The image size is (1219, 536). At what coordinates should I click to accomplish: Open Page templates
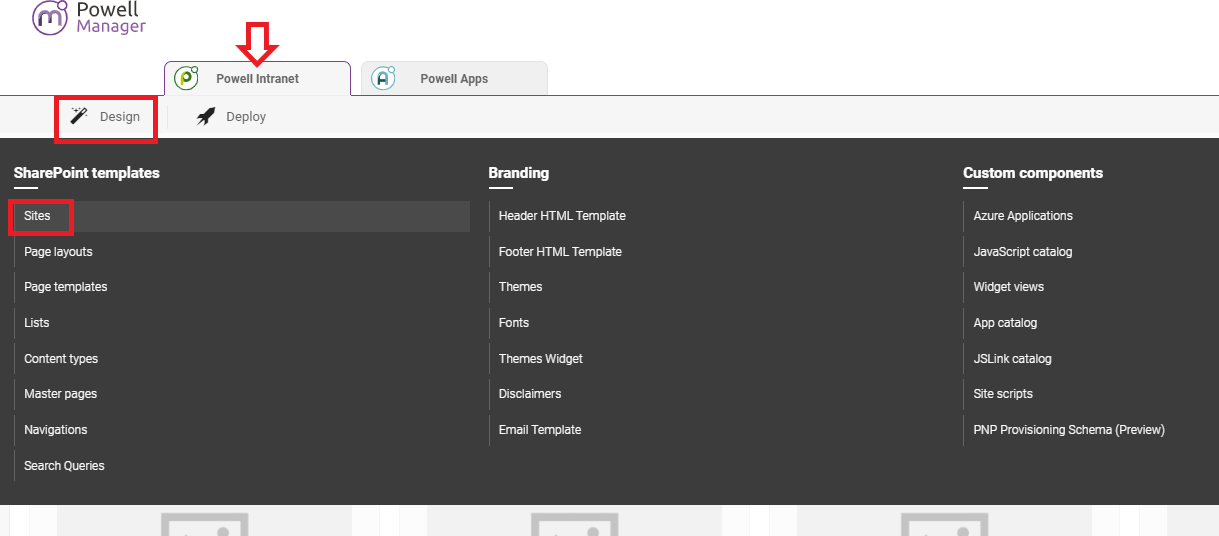(x=66, y=287)
